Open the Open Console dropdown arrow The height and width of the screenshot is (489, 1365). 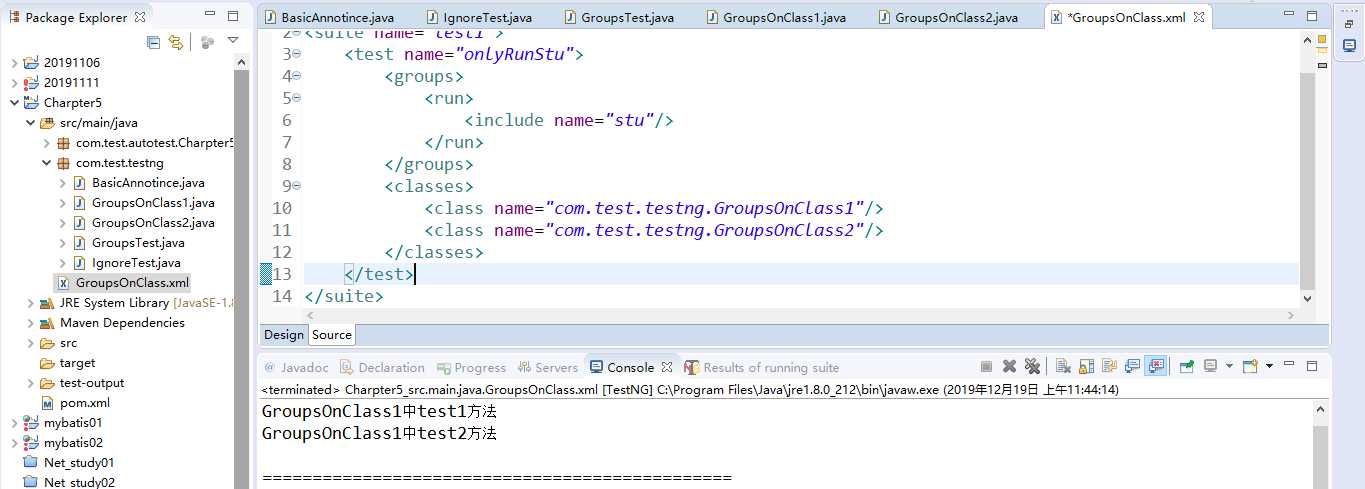tap(1268, 367)
